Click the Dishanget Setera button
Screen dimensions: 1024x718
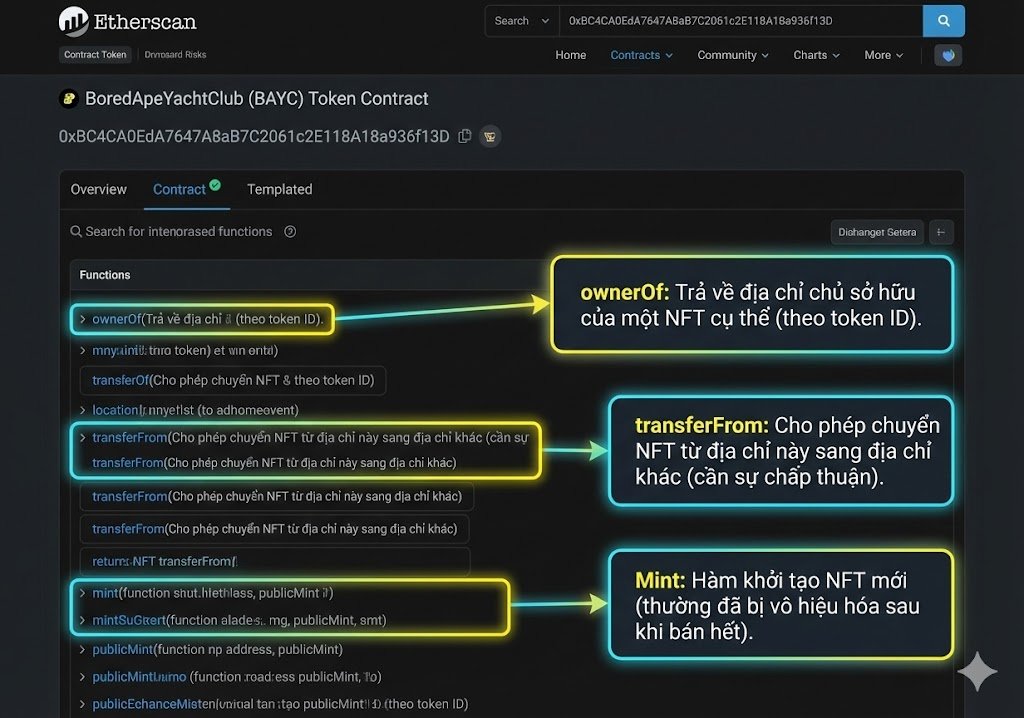tap(877, 232)
